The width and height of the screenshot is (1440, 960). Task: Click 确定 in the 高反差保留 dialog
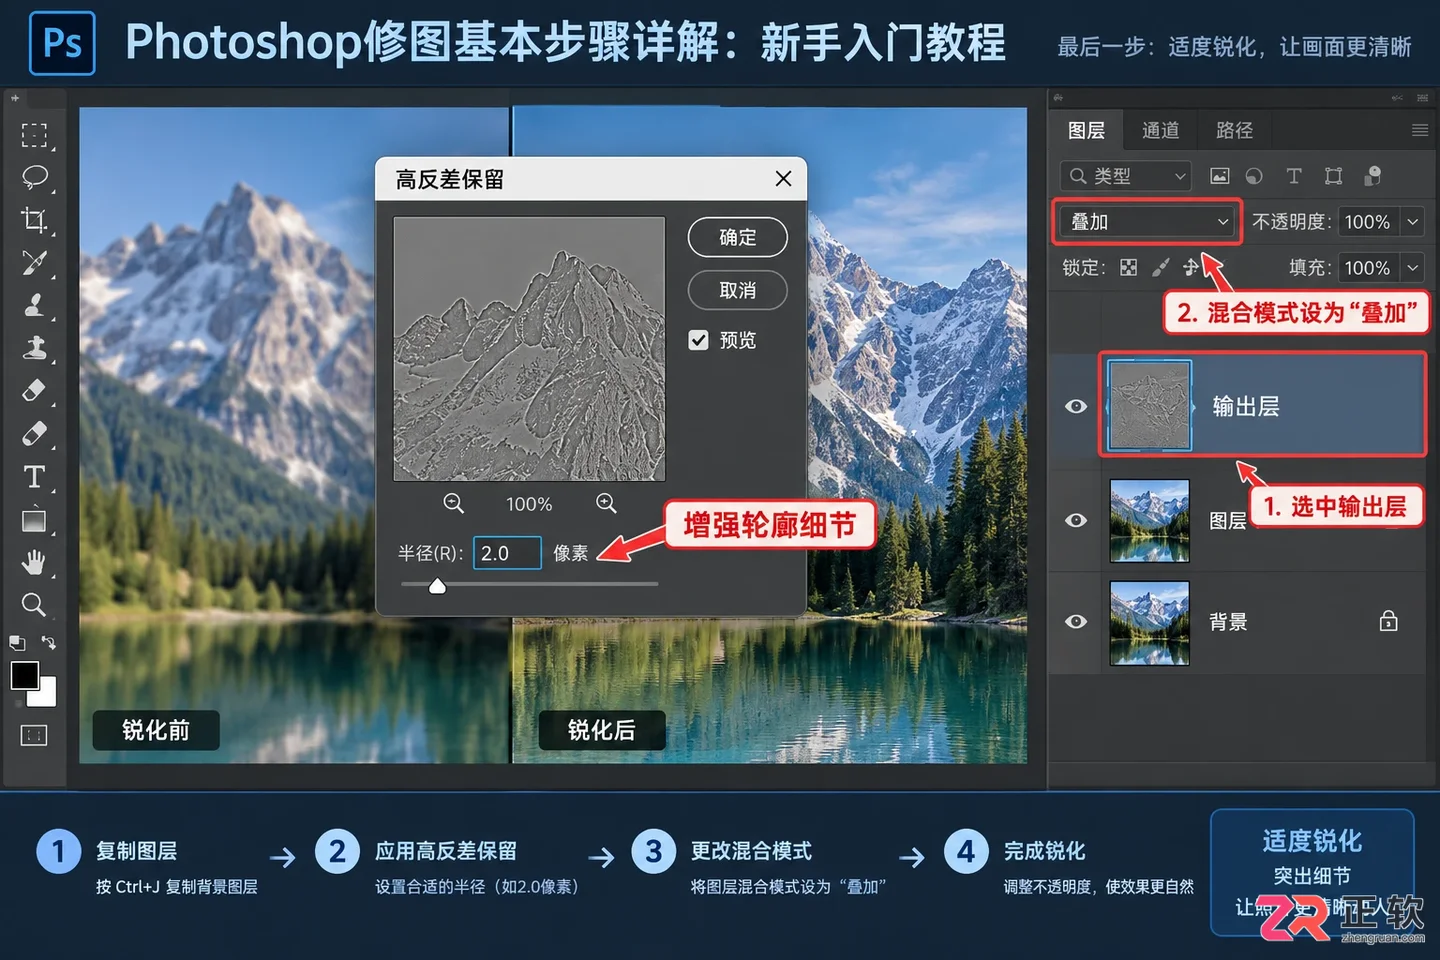click(x=738, y=237)
